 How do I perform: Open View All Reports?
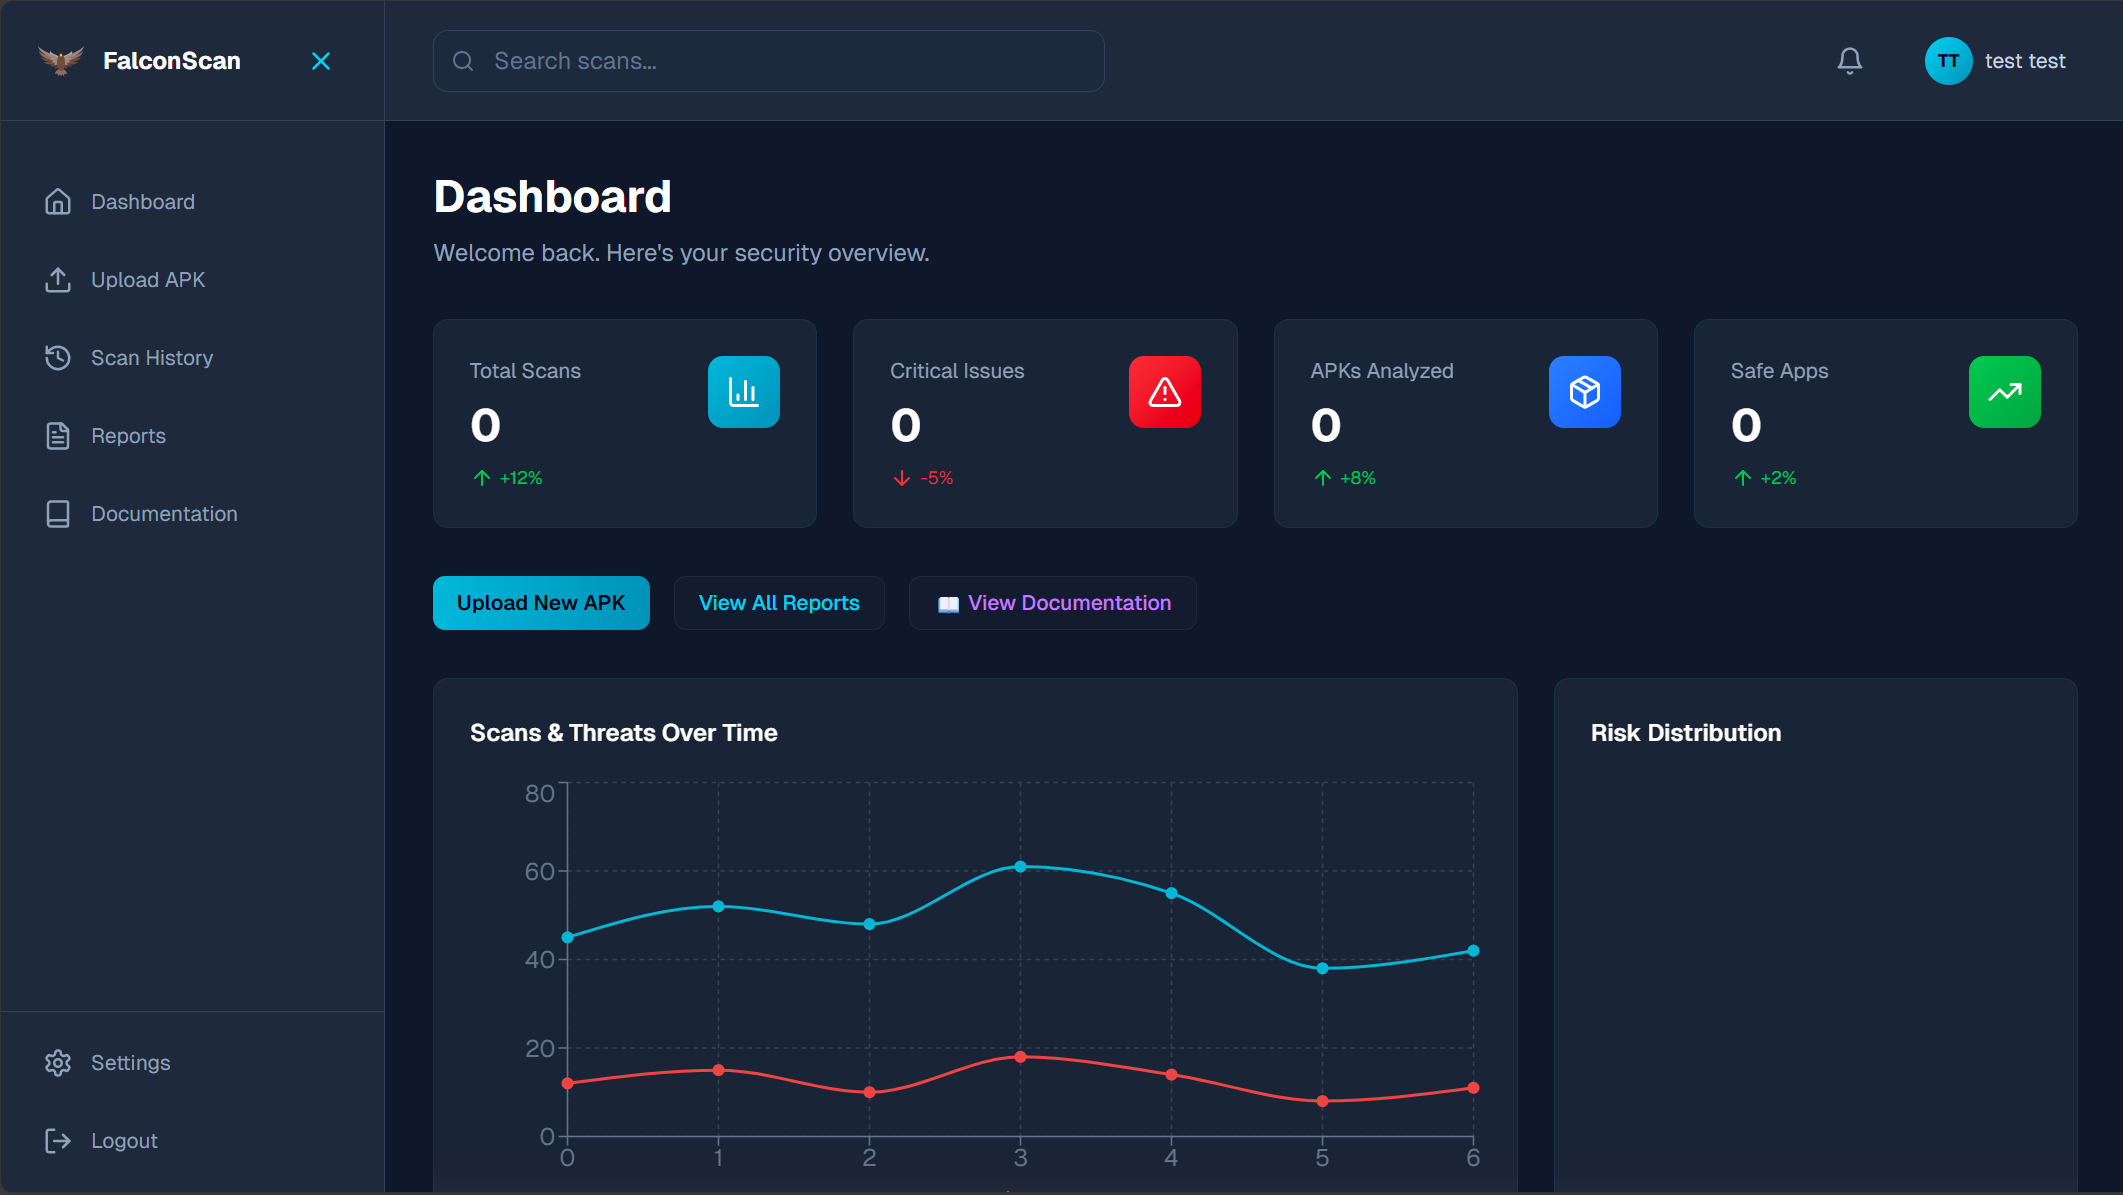(x=779, y=603)
